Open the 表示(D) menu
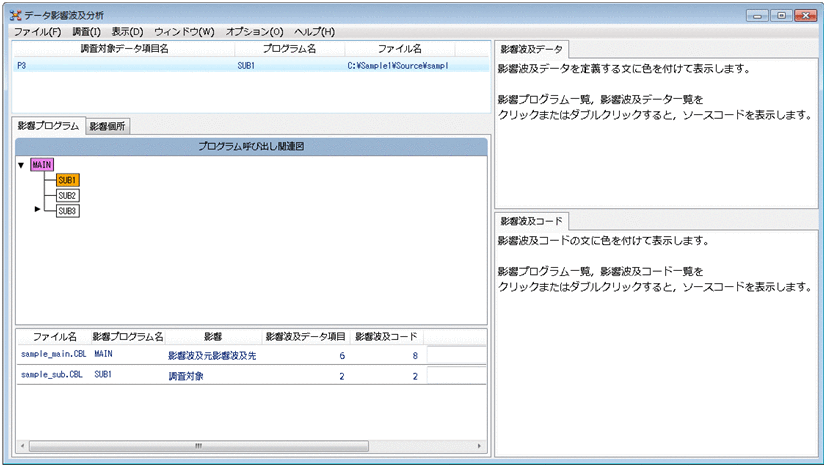Image resolution: width=827 pixels, height=468 pixels. click(127, 32)
